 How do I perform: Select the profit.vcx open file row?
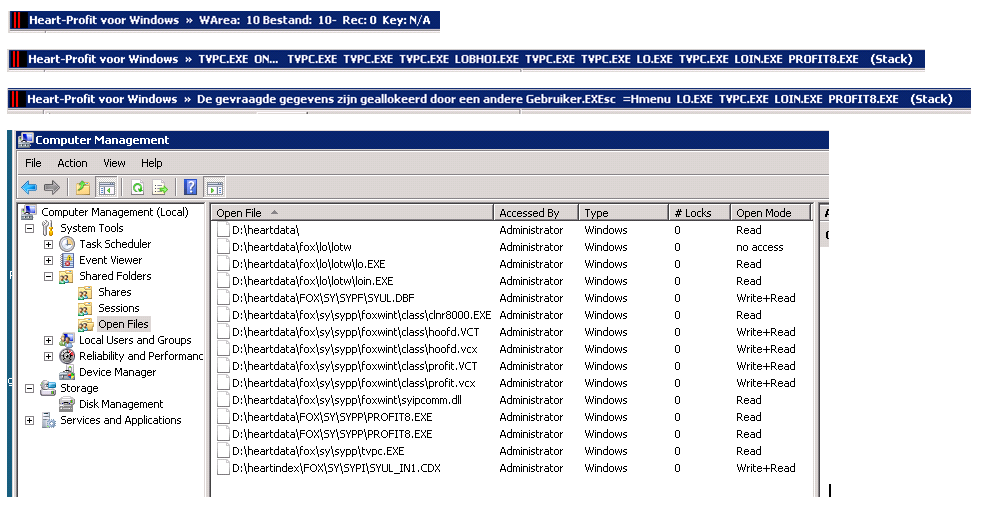pyautogui.click(x=511, y=383)
